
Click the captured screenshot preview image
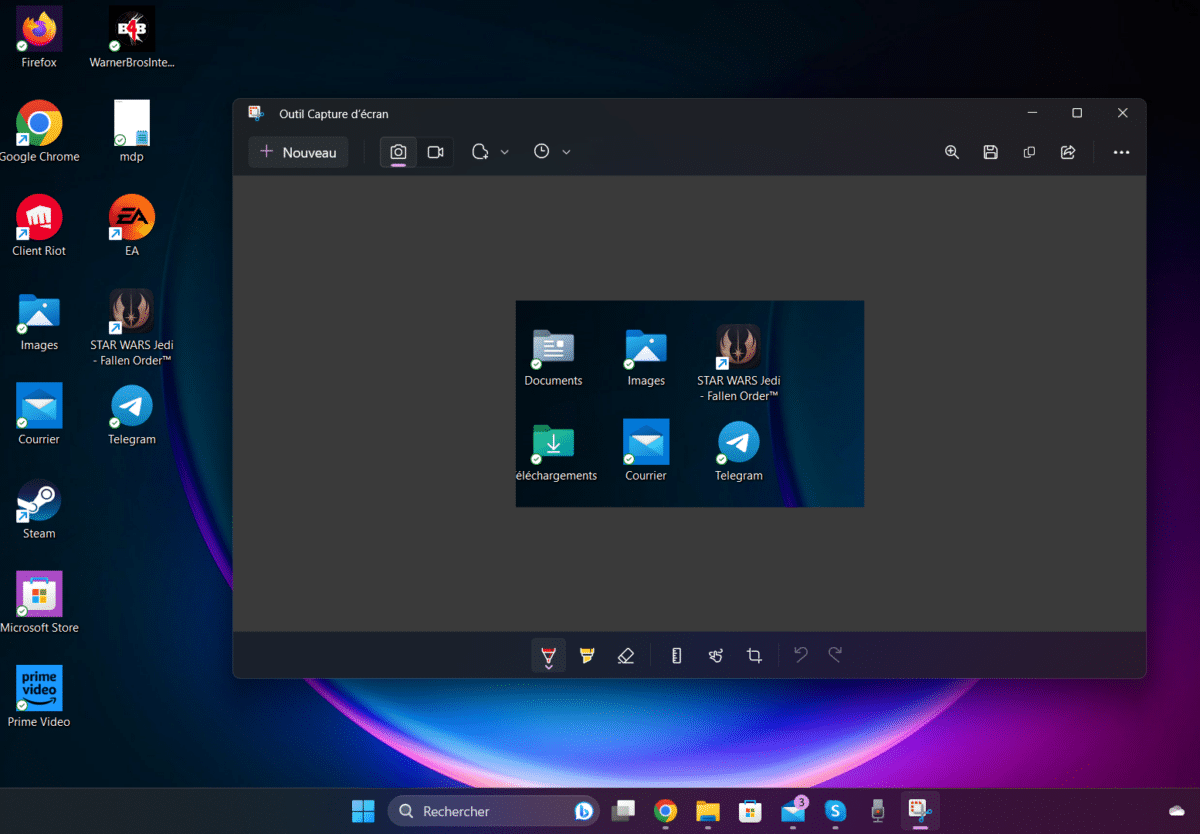[690, 404]
